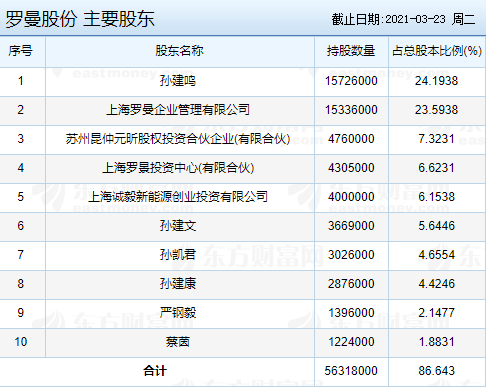Select the share count 1224000
The image size is (486, 390).
point(351,342)
